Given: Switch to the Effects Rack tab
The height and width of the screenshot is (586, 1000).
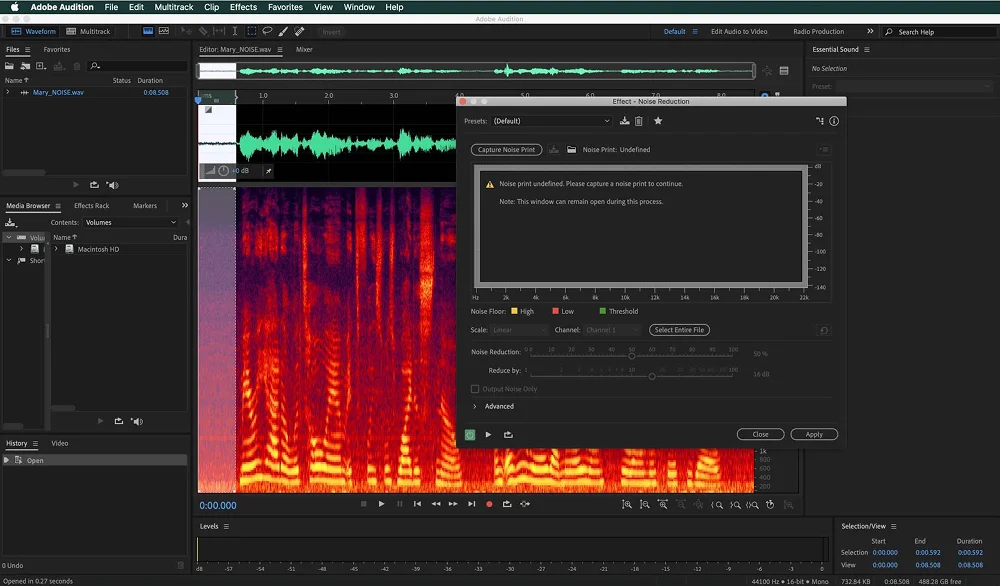Looking at the screenshot, I should 91,206.
